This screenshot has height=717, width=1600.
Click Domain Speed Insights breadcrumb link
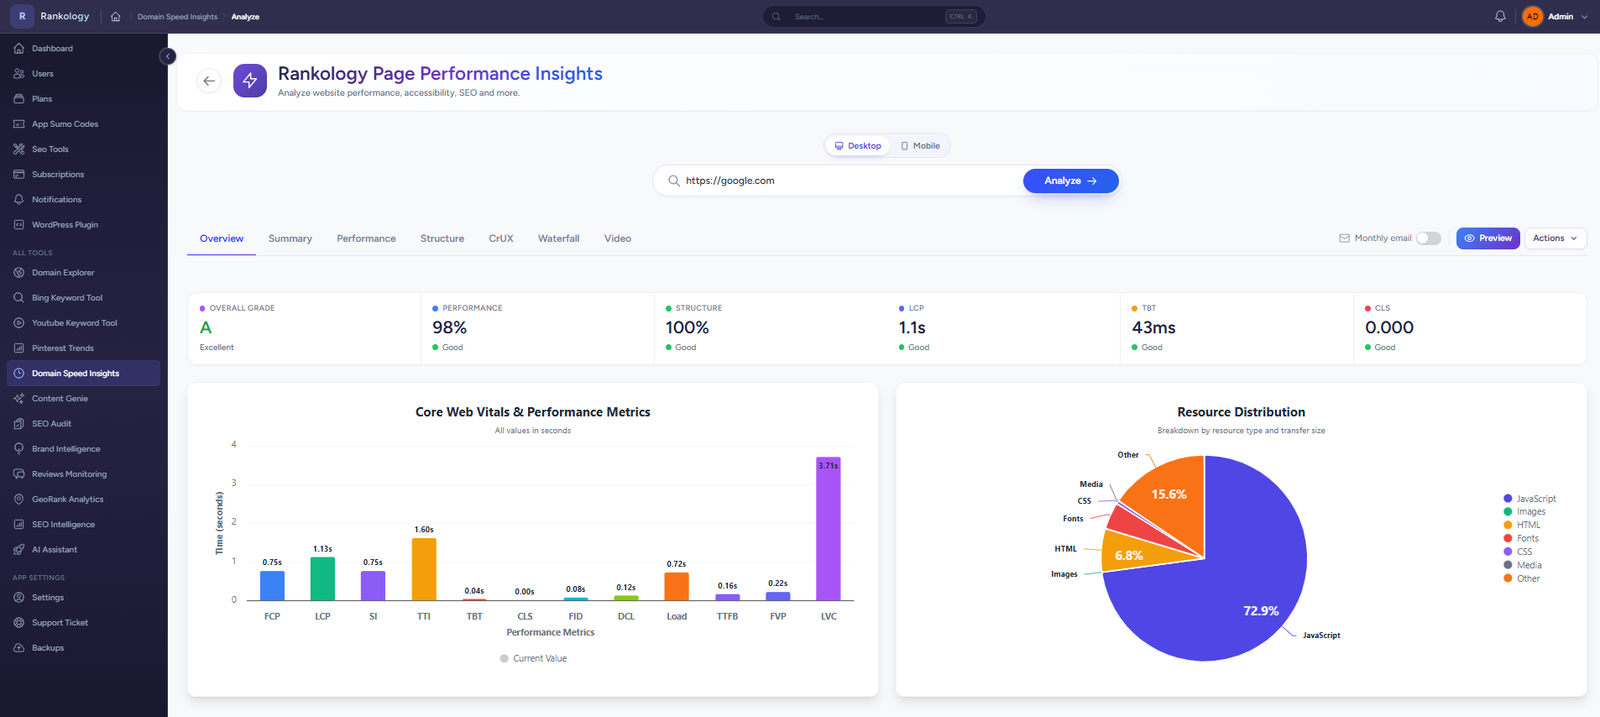[177, 17]
